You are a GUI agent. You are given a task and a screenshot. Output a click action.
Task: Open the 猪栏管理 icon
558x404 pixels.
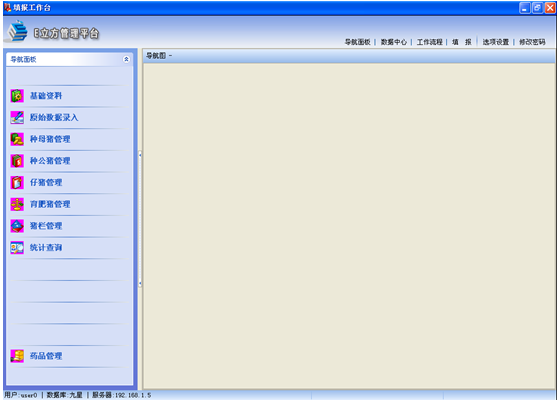[17, 226]
